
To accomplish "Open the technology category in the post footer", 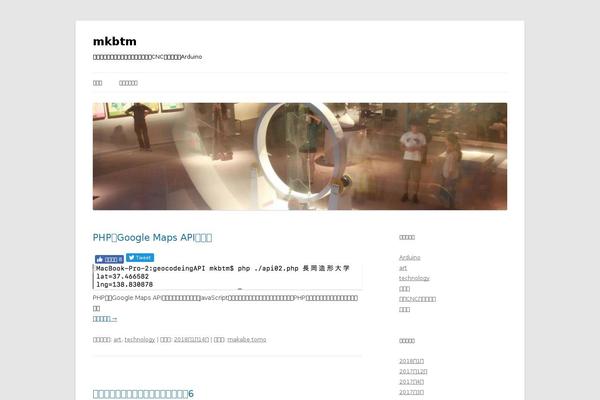I will (x=140, y=340).
